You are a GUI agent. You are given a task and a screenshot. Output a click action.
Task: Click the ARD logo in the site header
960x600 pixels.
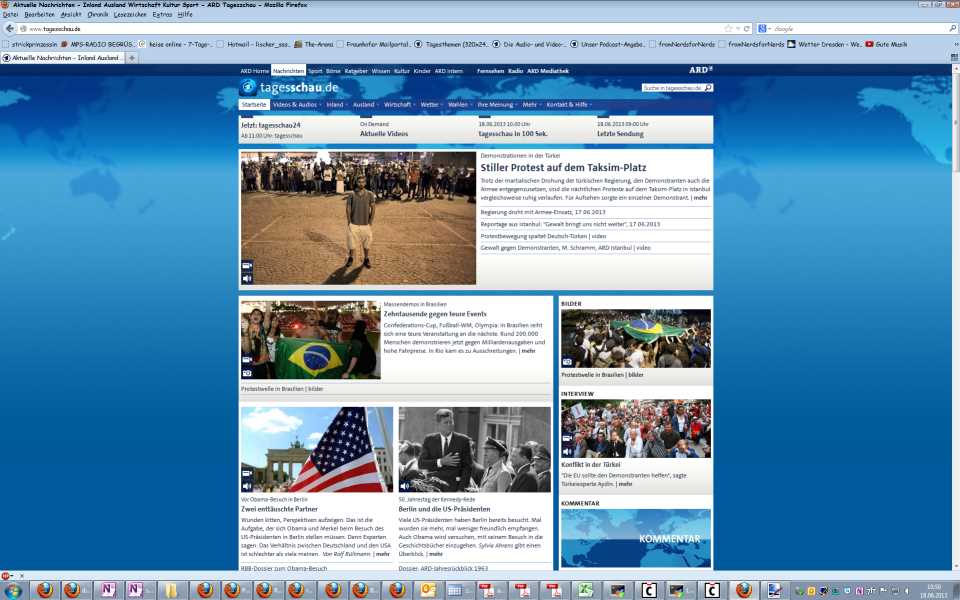point(701,70)
